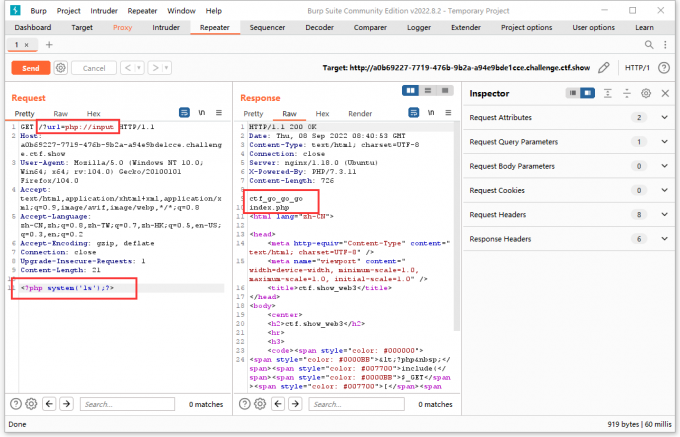
Task: Close the Inspector panel
Action: click(665, 93)
